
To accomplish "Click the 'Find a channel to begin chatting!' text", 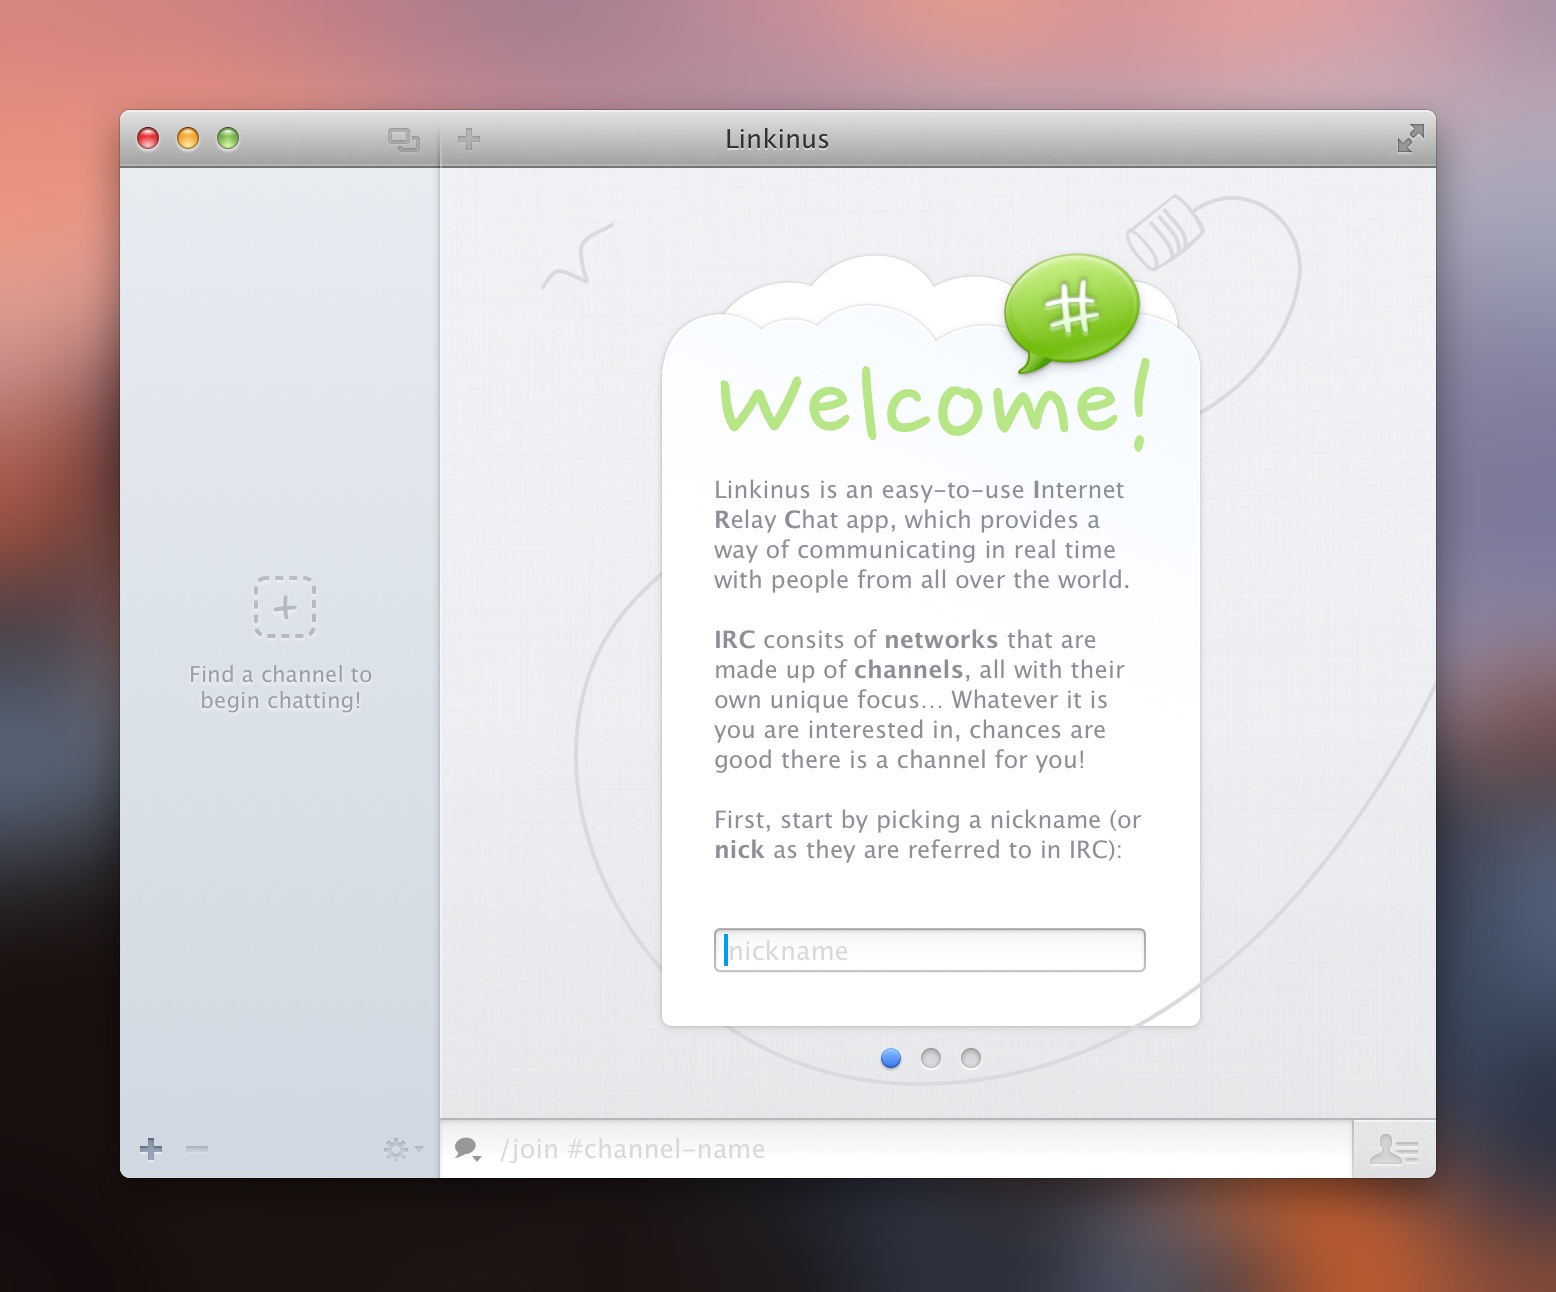I will click(281, 687).
